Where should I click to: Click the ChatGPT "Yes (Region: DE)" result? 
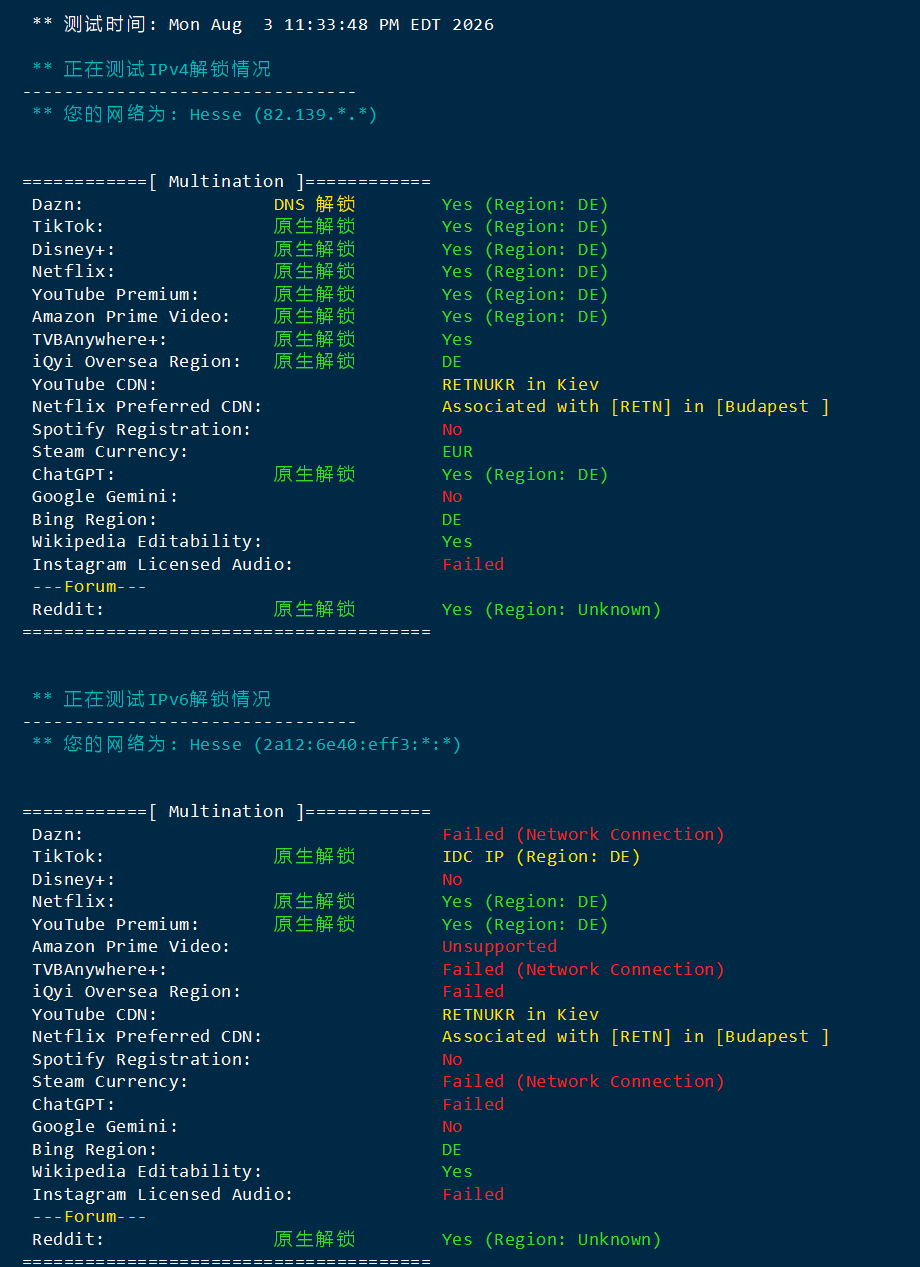525,475
